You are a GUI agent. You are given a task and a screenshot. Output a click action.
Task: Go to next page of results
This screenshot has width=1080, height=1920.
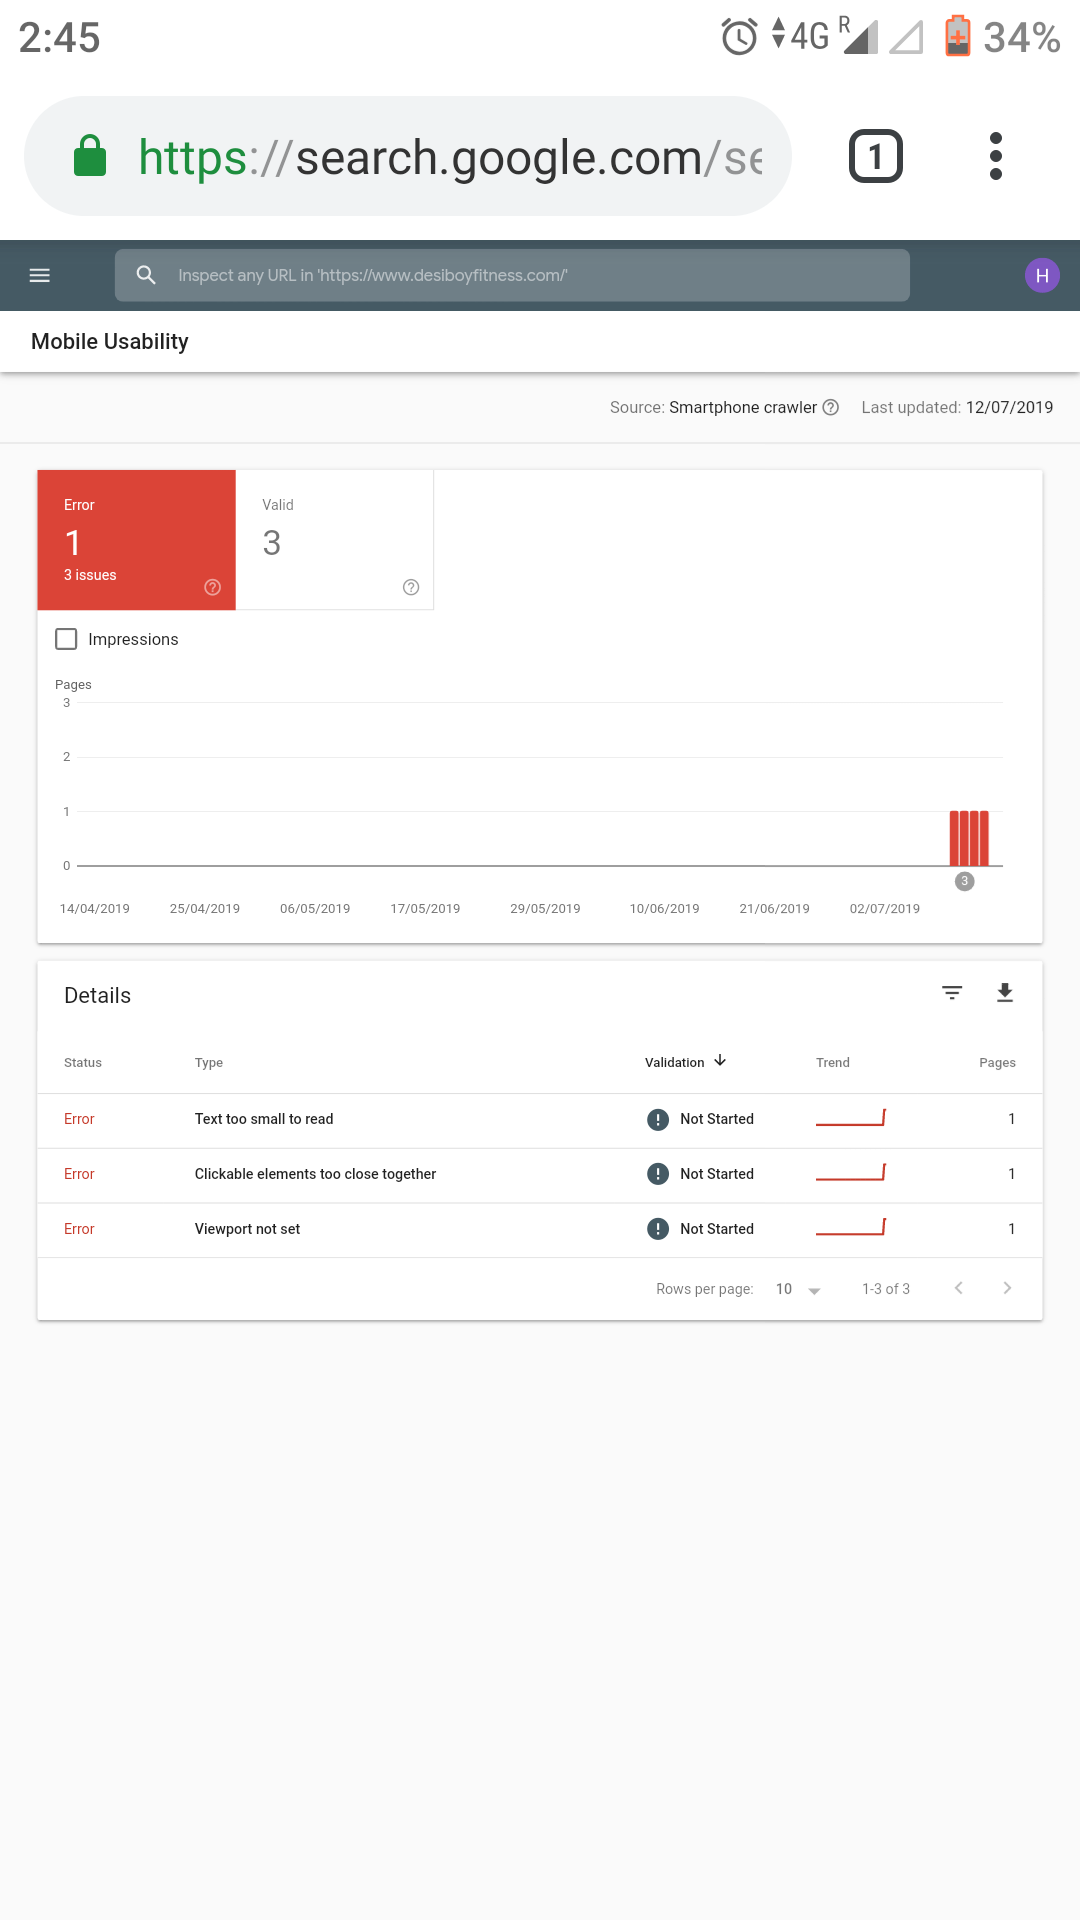pyautogui.click(x=1007, y=1288)
